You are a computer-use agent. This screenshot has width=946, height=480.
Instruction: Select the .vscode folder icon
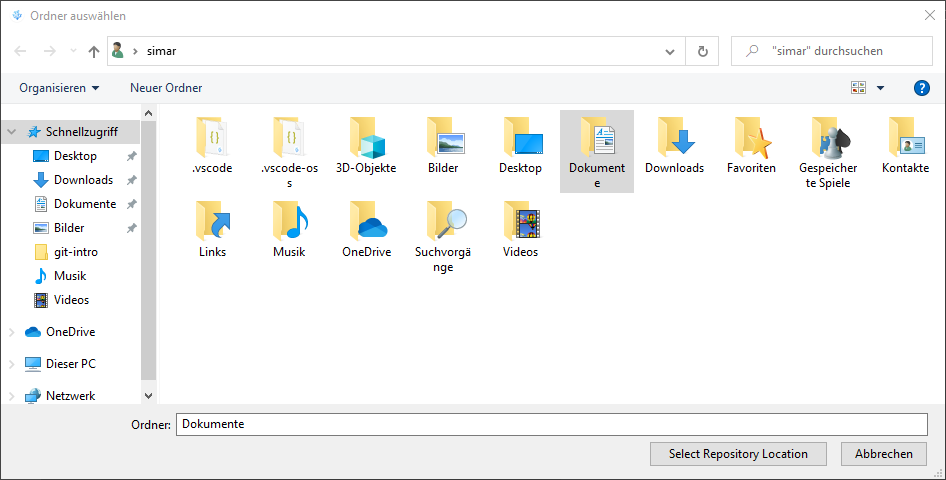pyautogui.click(x=212, y=138)
